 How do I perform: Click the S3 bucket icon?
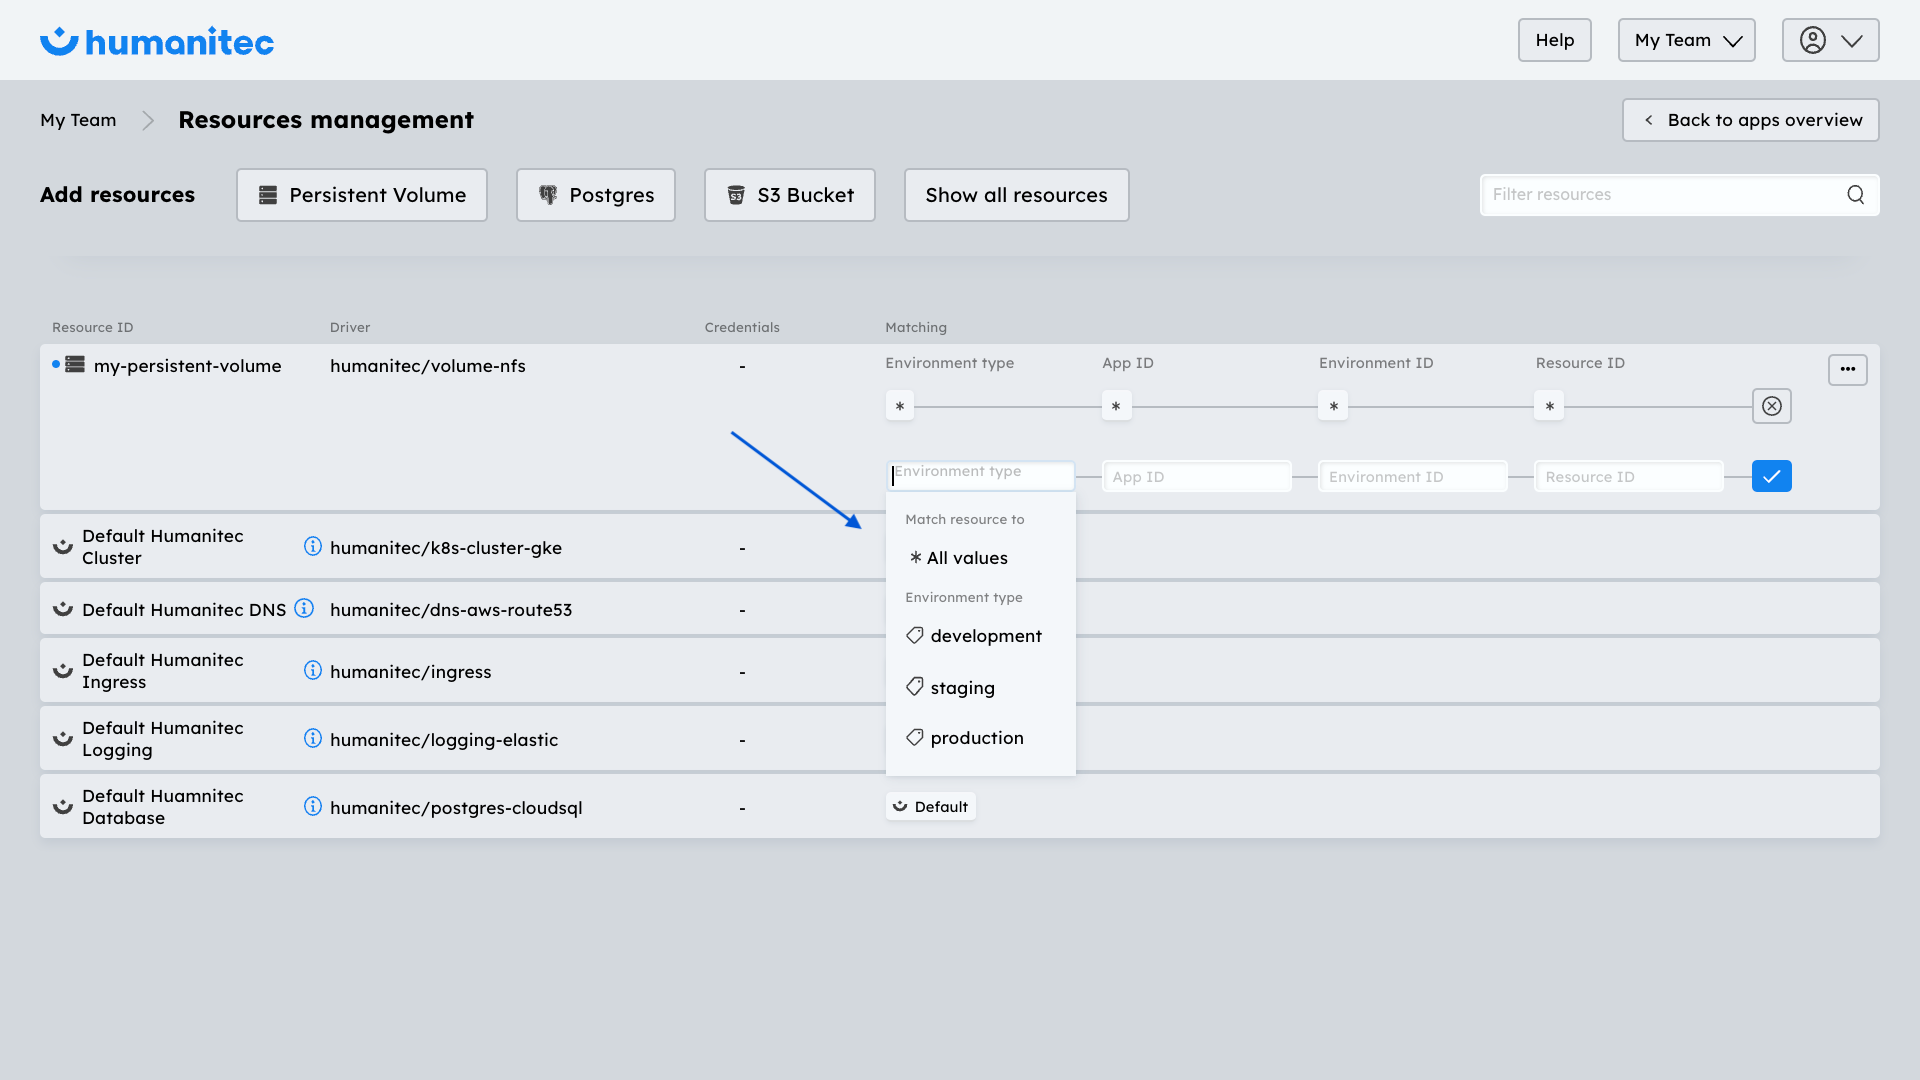click(x=736, y=195)
